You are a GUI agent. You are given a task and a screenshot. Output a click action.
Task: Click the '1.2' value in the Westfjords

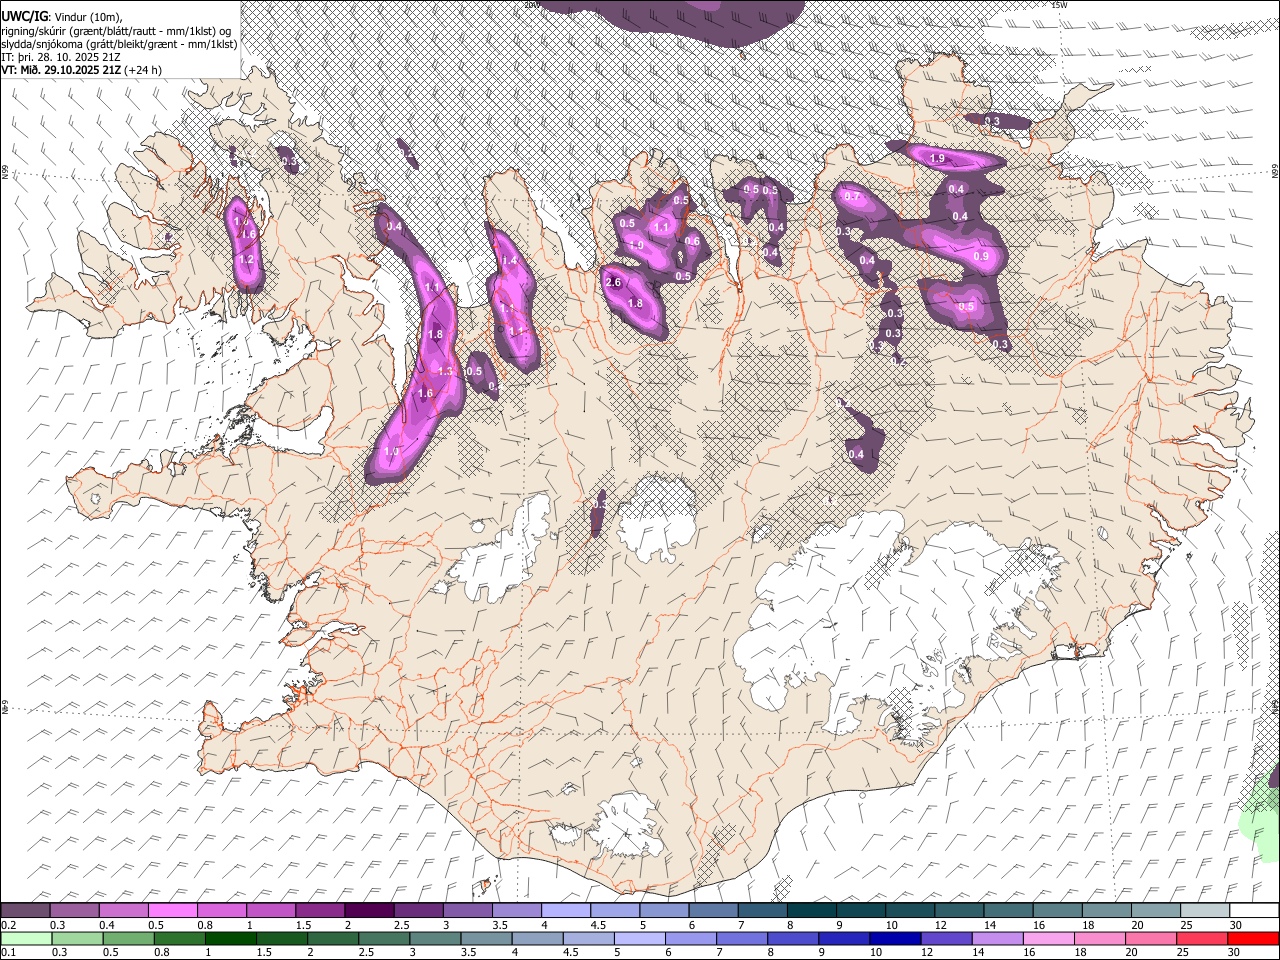pos(246,260)
